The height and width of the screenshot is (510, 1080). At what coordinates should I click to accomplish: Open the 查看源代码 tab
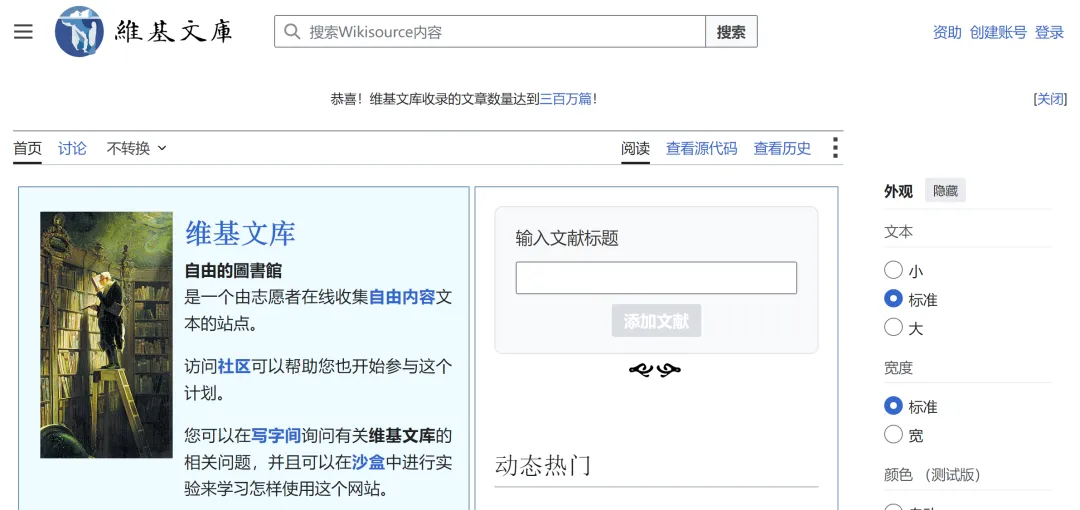pos(701,148)
